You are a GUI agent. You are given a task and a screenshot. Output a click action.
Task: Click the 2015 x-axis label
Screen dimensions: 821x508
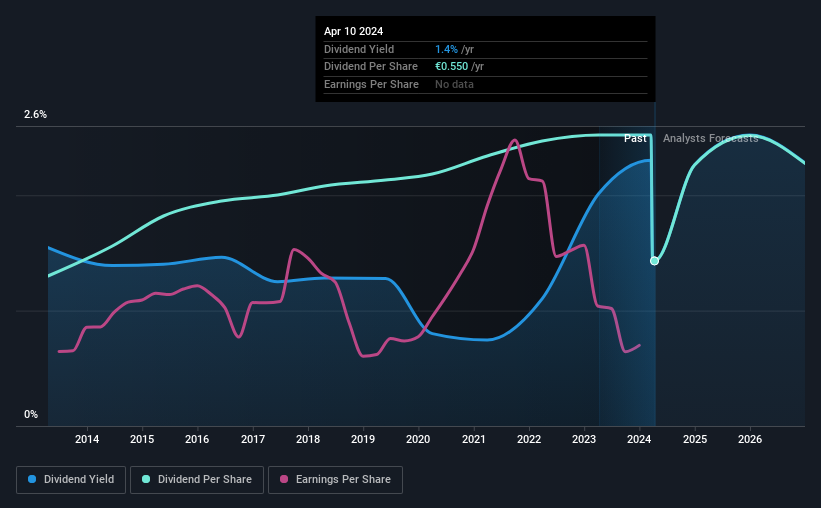[x=142, y=439]
